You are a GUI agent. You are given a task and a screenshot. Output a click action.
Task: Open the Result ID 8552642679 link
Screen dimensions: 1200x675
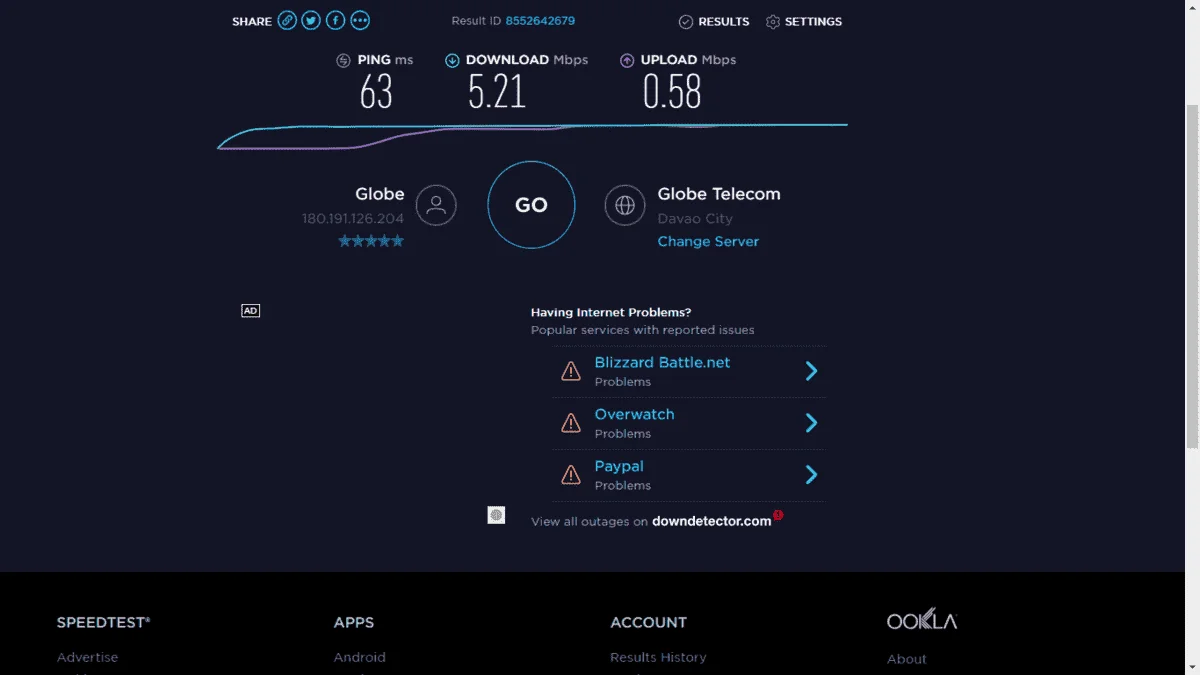coord(540,21)
